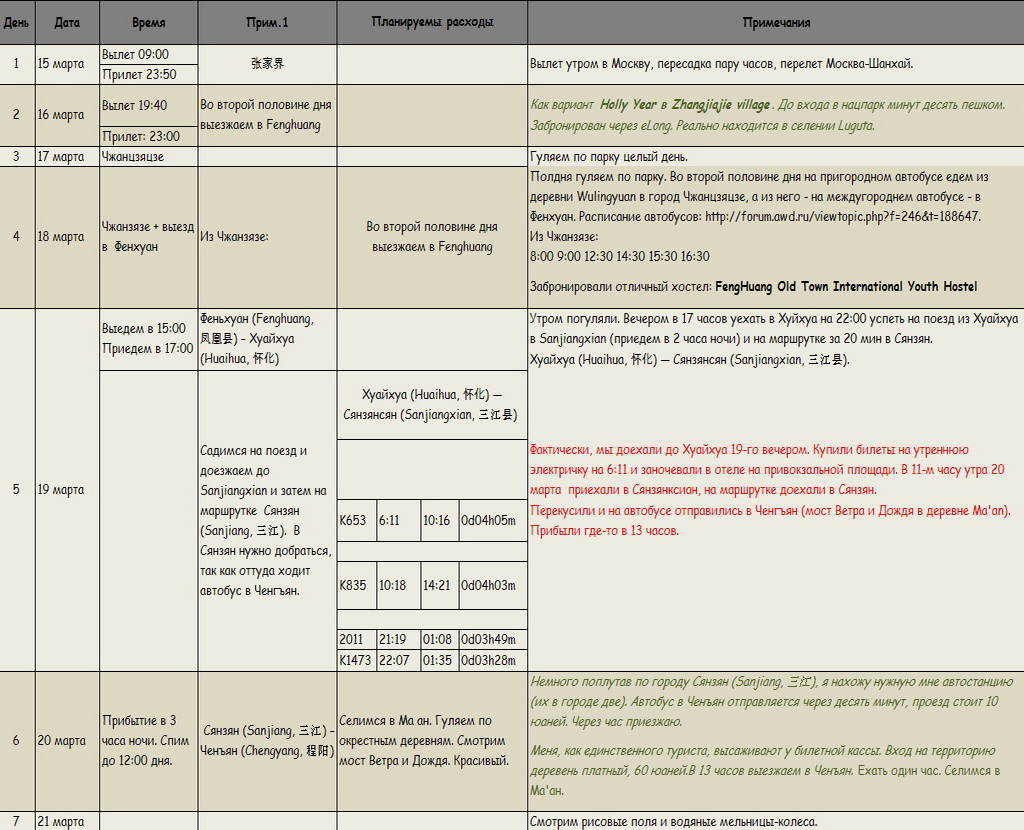Select the train number "K835" cell
1024x830 pixels.
pos(357,586)
